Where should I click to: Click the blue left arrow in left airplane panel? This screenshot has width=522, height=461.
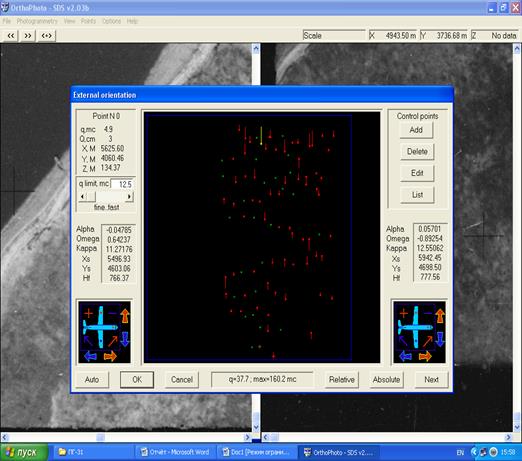tap(90, 356)
